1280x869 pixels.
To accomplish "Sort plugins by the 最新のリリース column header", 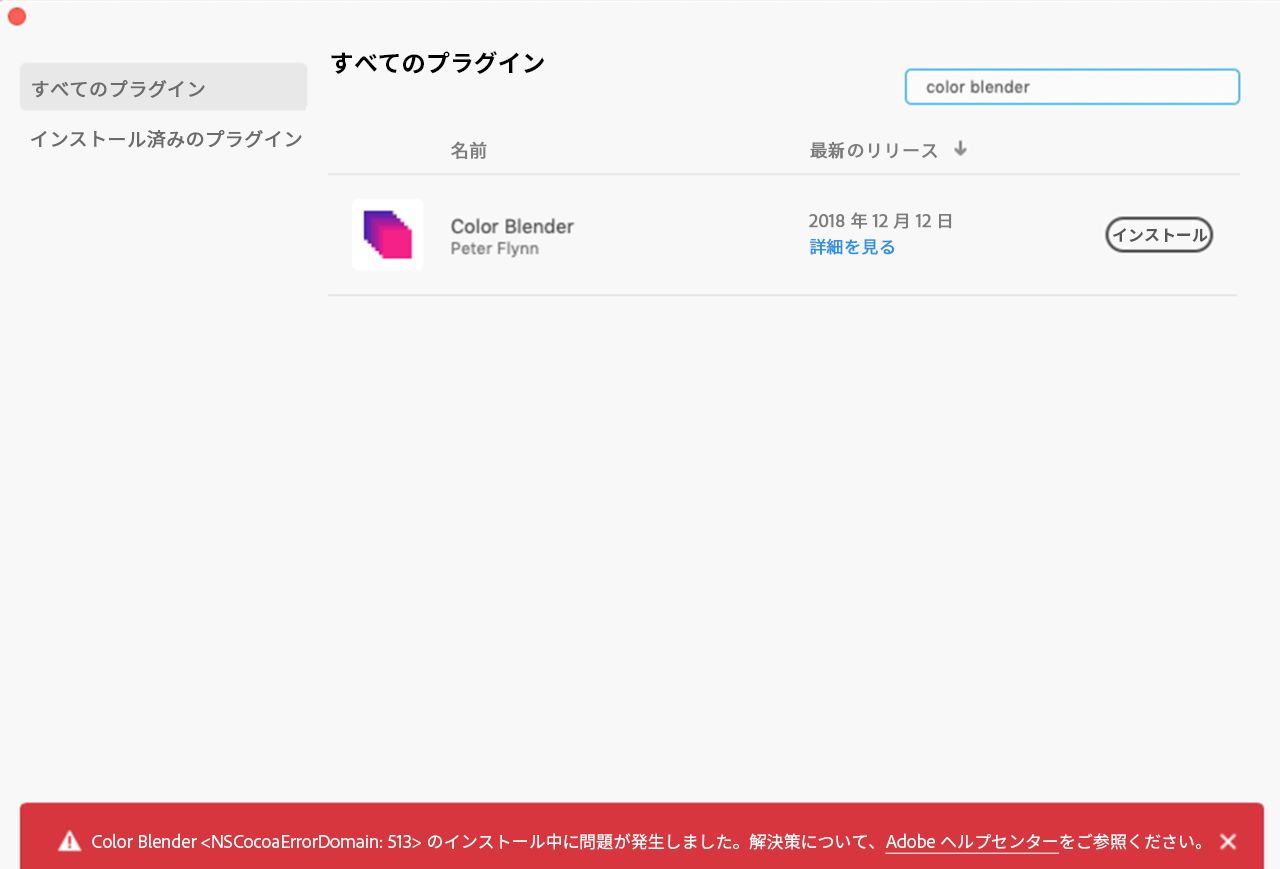I will pos(872,150).
